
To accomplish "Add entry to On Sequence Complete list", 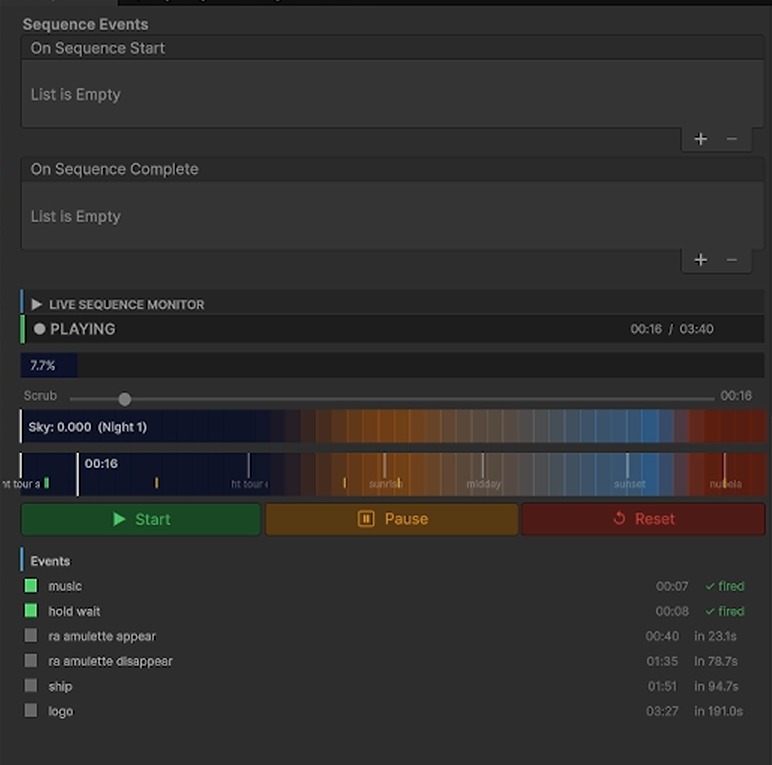I will coord(700,260).
